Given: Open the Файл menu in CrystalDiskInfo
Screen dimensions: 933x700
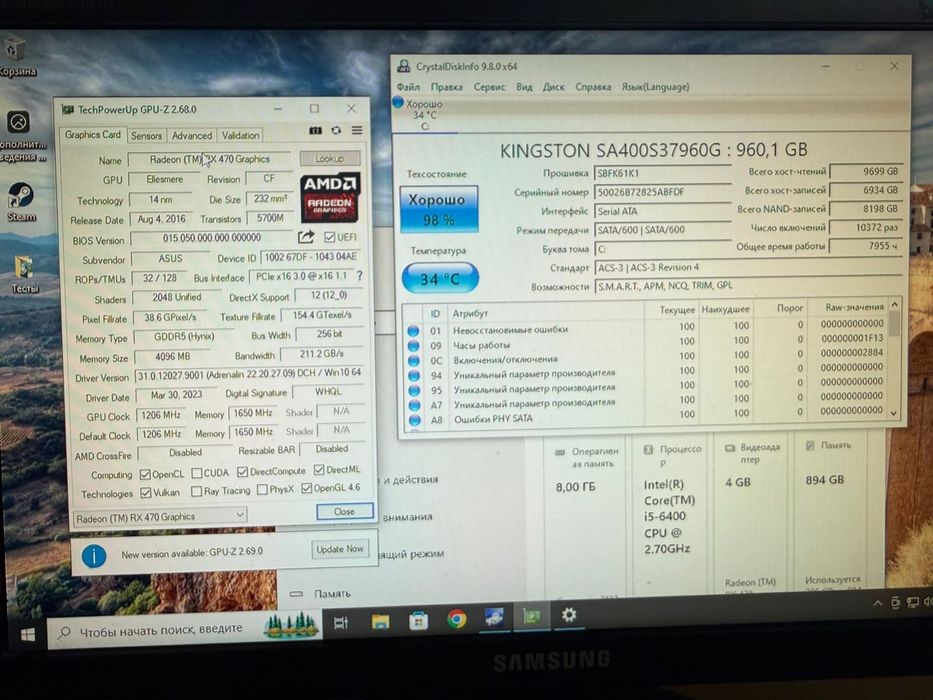Looking at the screenshot, I should [x=408, y=87].
